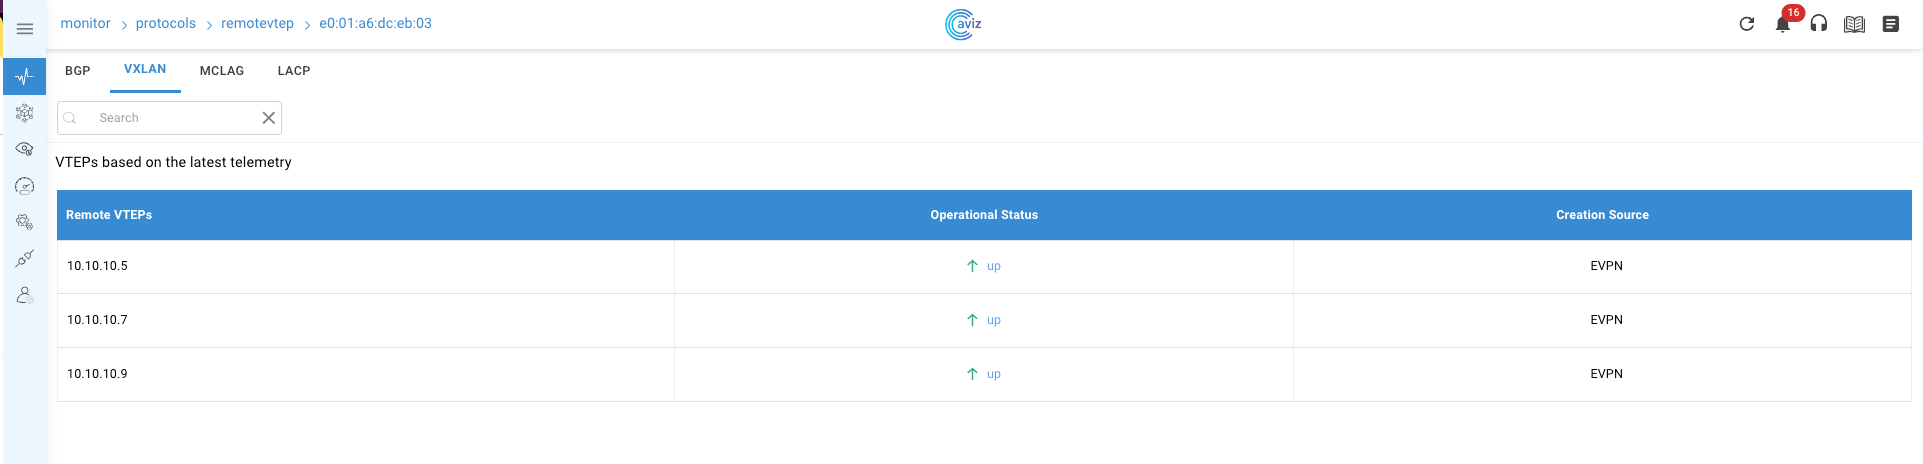Select the monitor pulse sidebar icon
The width and height of the screenshot is (1923, 464).
pyautogui.click(x=25, y=77)
